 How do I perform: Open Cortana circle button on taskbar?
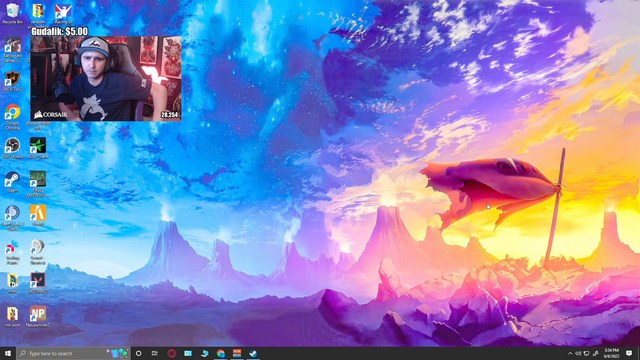[x=138, y=353]
